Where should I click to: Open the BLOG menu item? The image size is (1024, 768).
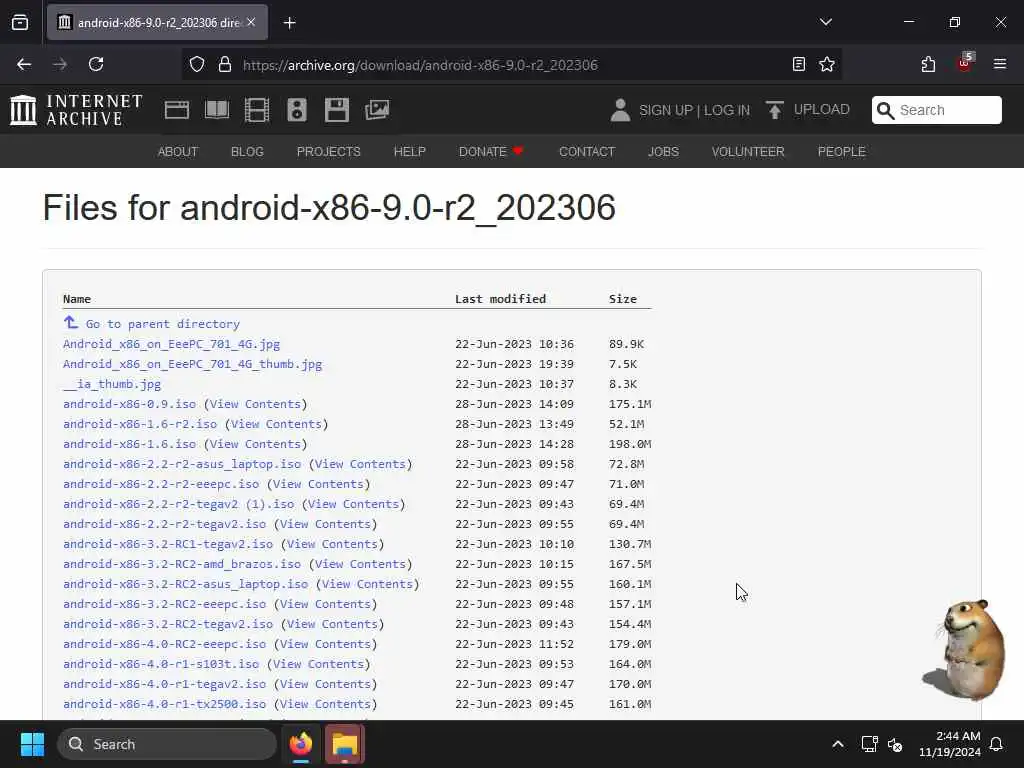[247, 152]
